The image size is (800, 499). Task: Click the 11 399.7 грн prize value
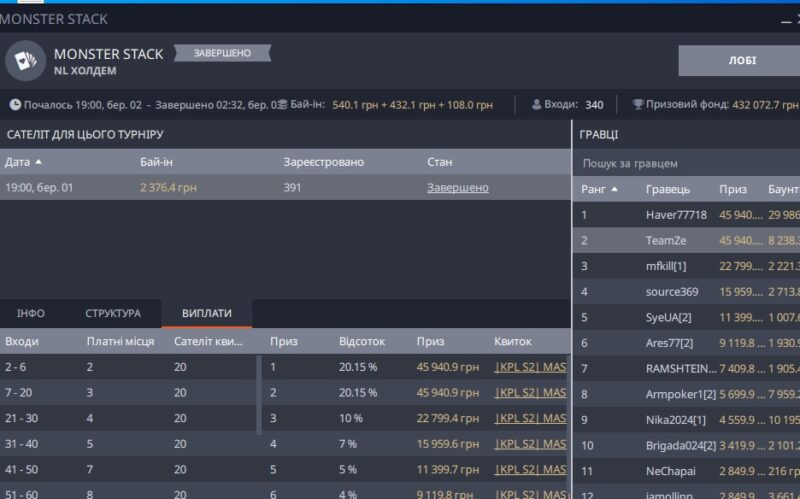pyautogui.click(x=447, y=469)
